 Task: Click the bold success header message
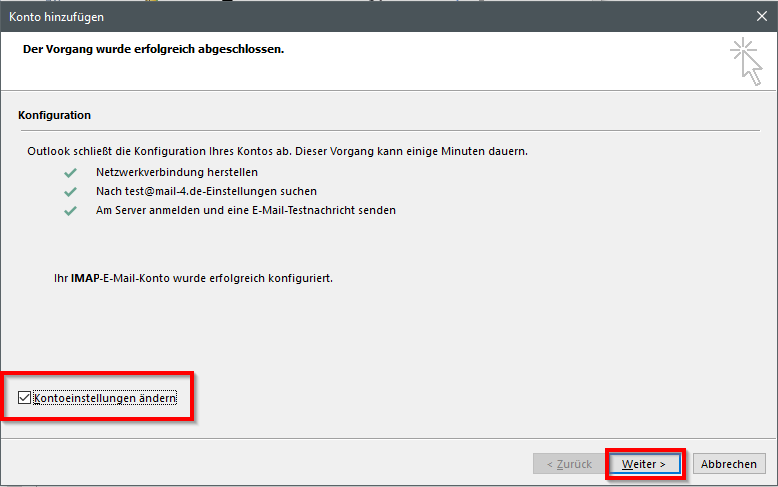153,49
